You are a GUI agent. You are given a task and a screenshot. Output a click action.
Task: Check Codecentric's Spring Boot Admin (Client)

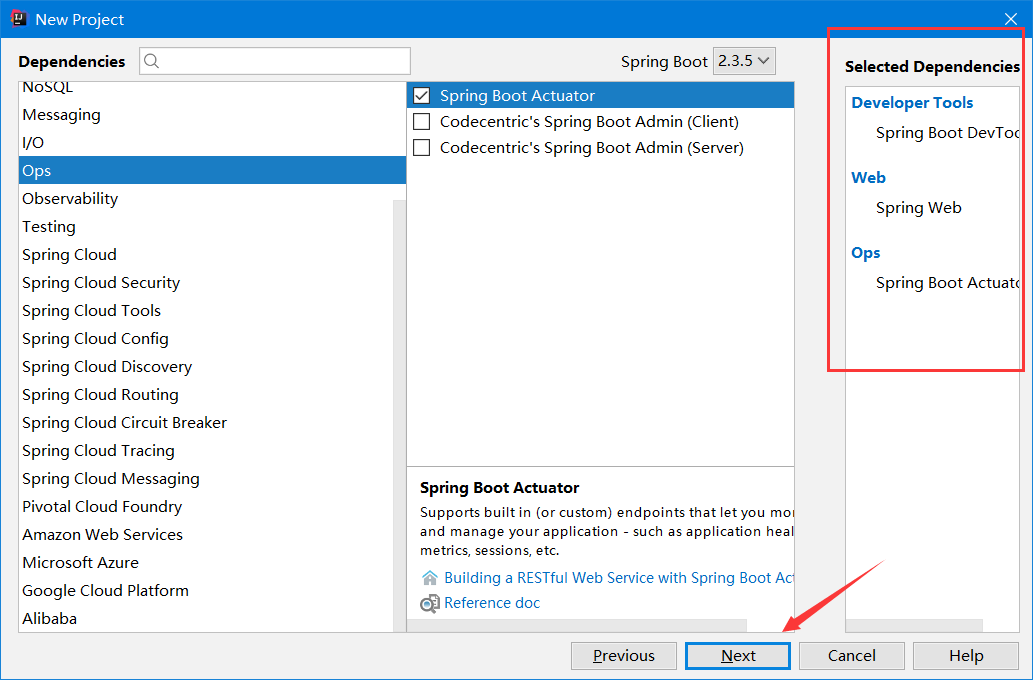tap(422, 122)
